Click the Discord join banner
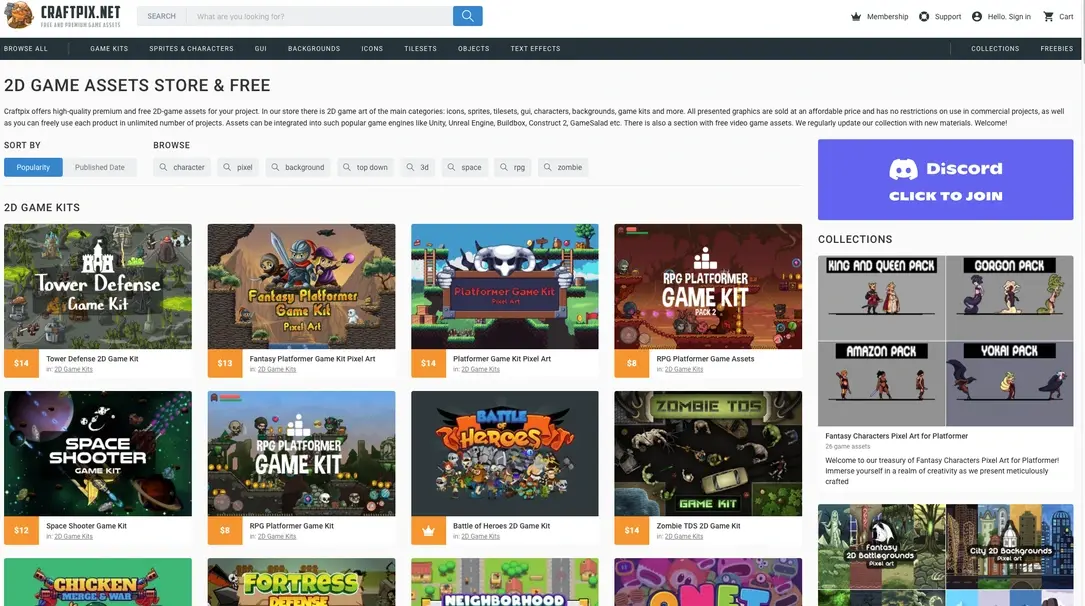The image size is (1085, 606). pyautogui.click(x=945, y=180)
